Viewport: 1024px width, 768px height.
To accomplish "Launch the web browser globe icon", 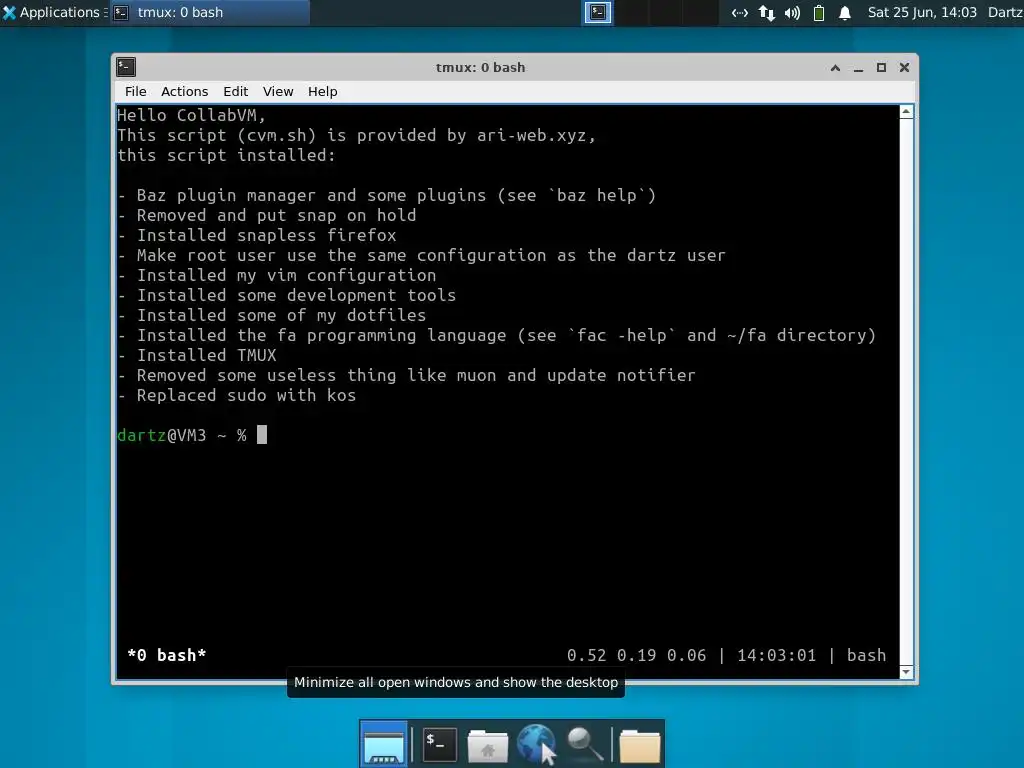I will [x=536, y=744].
